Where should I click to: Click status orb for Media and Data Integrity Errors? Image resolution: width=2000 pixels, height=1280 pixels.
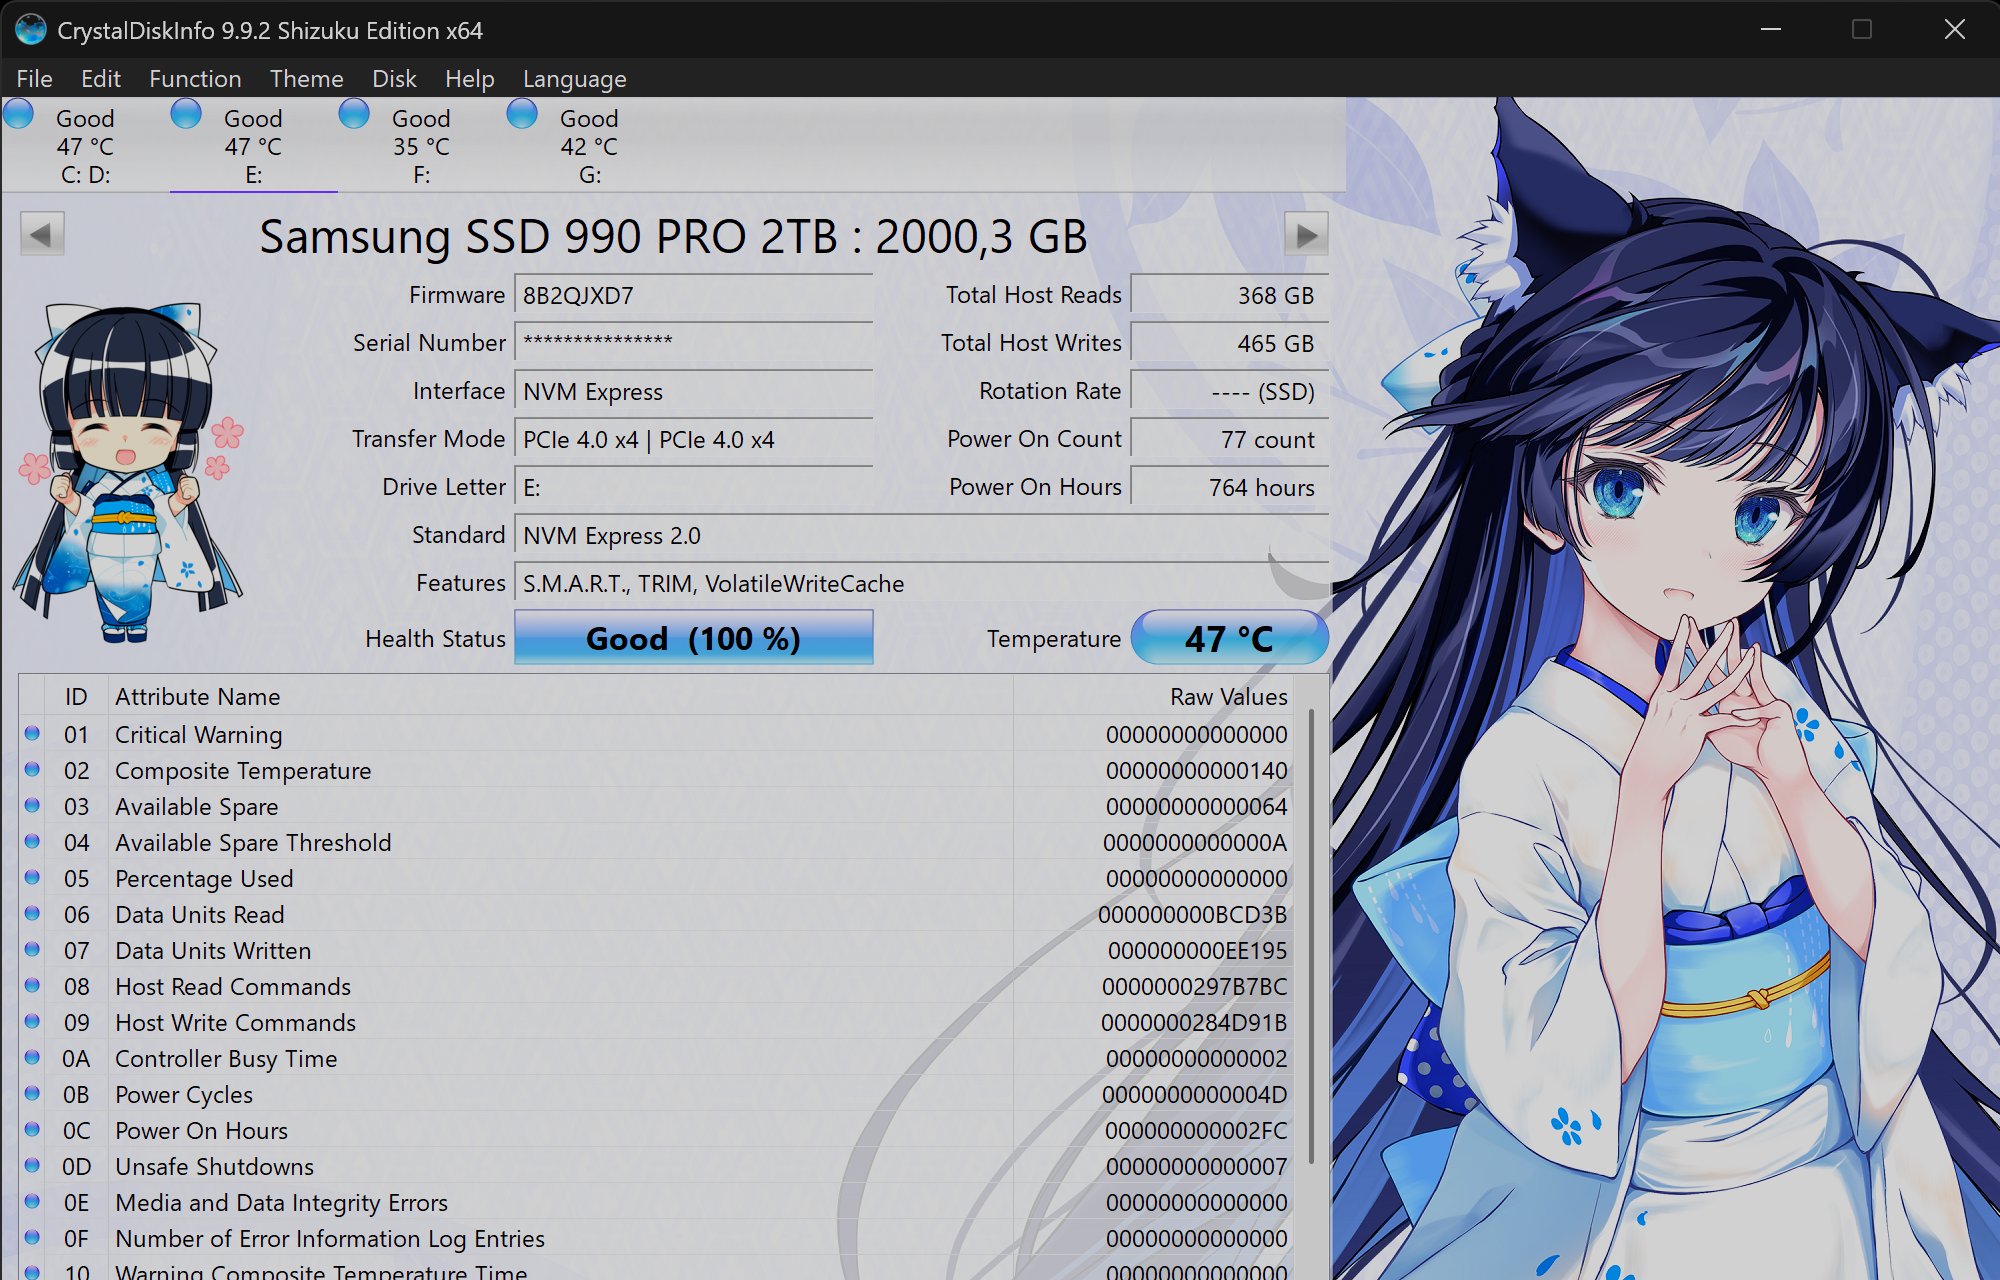coord(32,1202)
